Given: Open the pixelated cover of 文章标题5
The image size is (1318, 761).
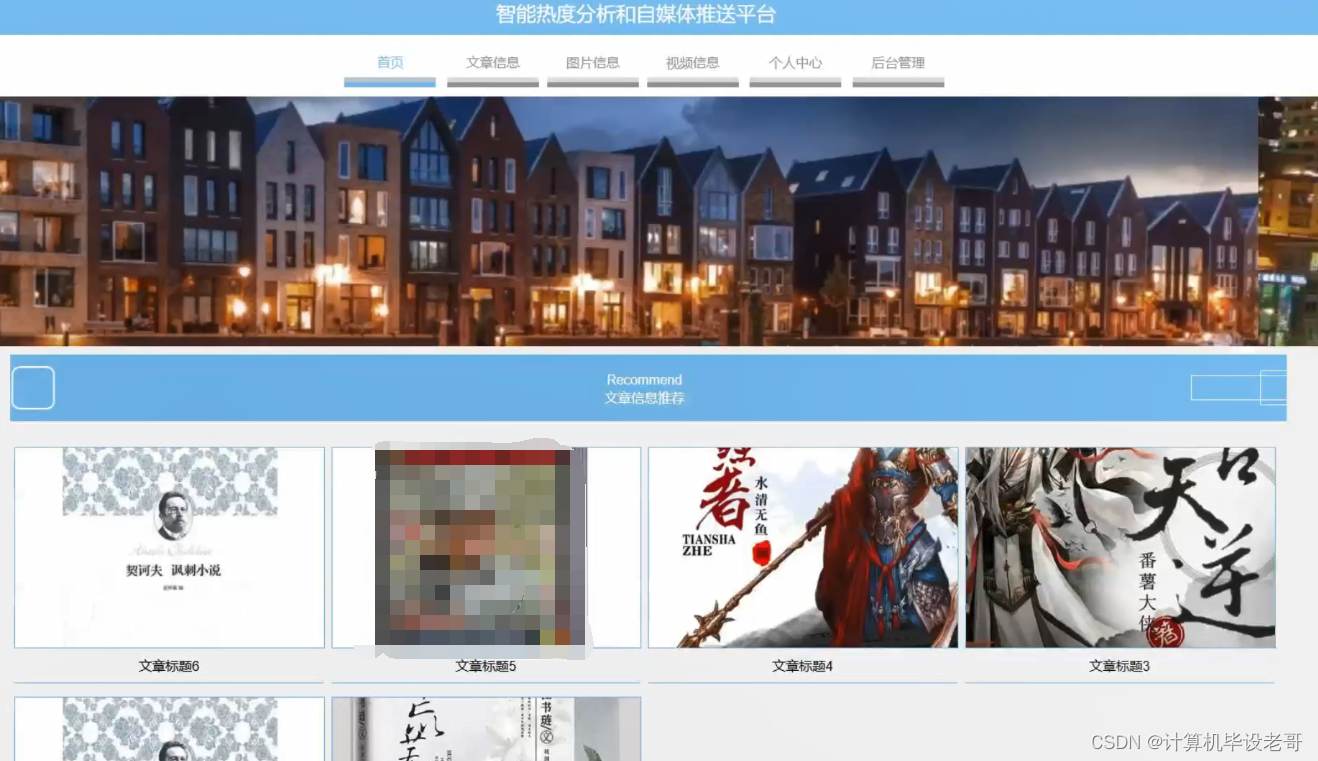Looking at the screenshot, I should point(486,548).
